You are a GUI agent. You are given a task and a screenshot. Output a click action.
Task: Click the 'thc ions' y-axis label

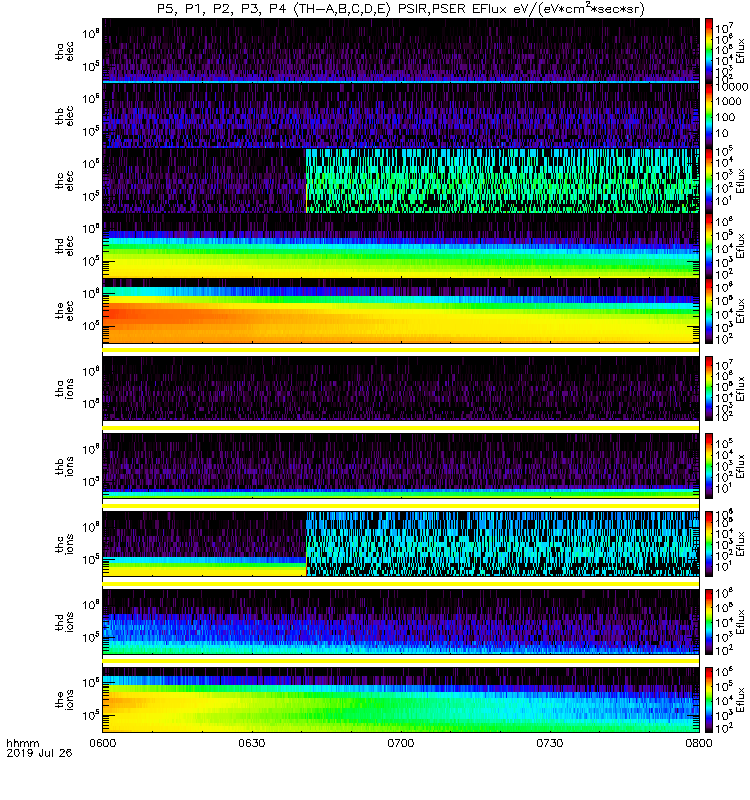click(x=64, y=544)
